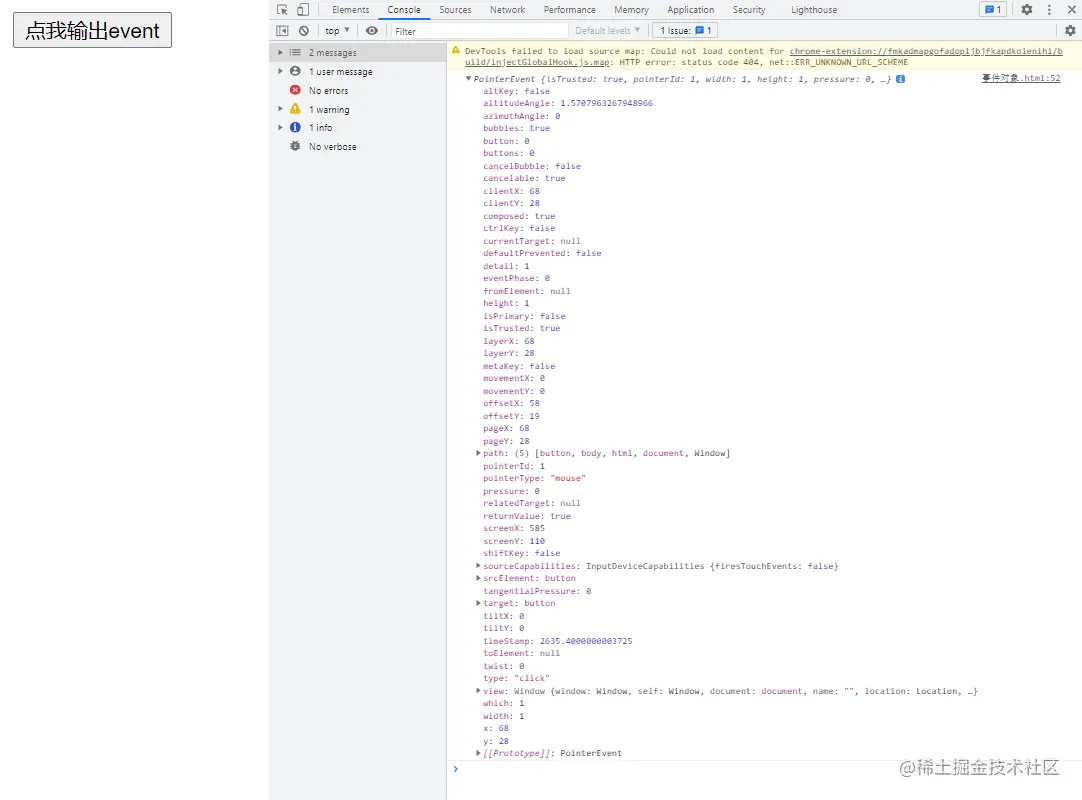Select the pointerType: "mouse" line
Screen dimensions: 1082x800
point(534,478)
